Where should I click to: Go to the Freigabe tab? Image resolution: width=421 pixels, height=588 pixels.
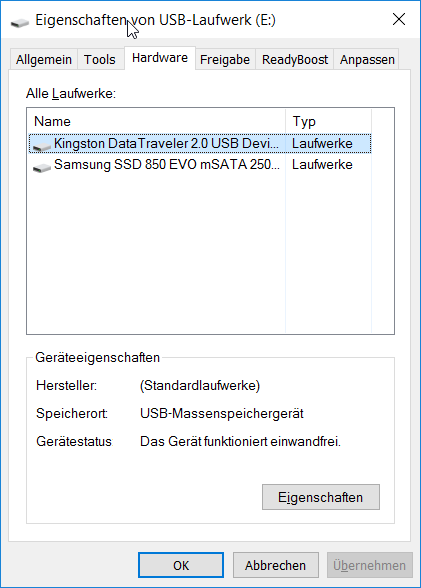pyautogui.click(x=225, y=60)
